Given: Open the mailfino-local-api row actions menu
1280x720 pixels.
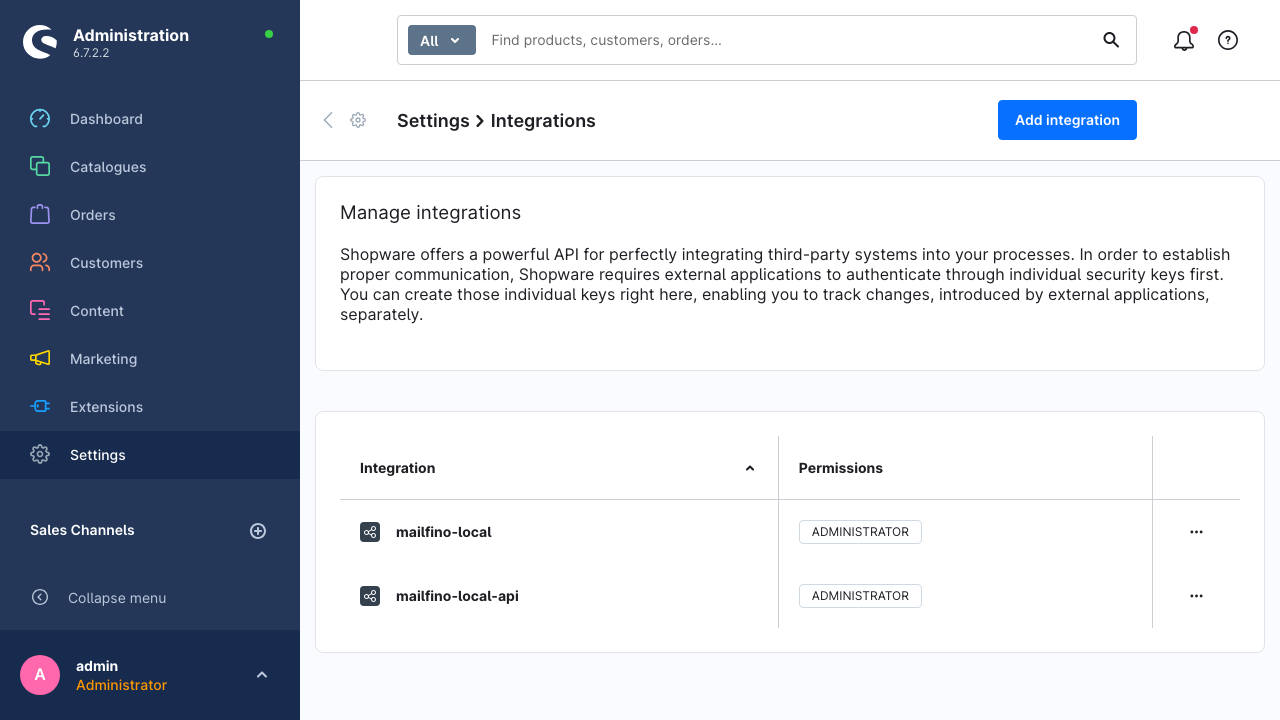Looking at the screenshot, I should click(1196, 596).
